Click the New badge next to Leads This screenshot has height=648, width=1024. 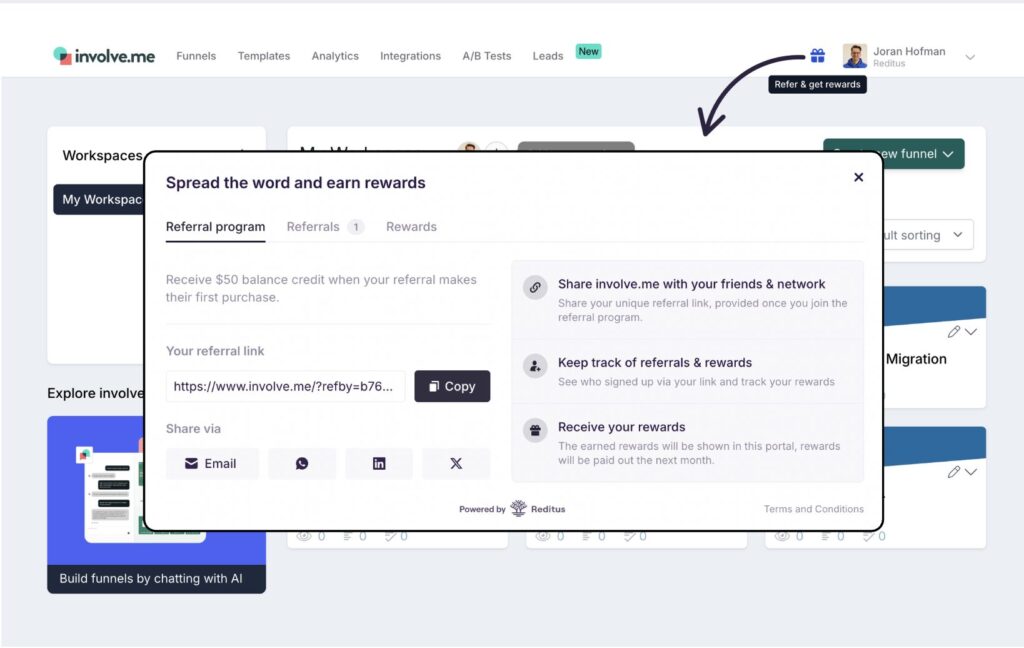point(588,52)
